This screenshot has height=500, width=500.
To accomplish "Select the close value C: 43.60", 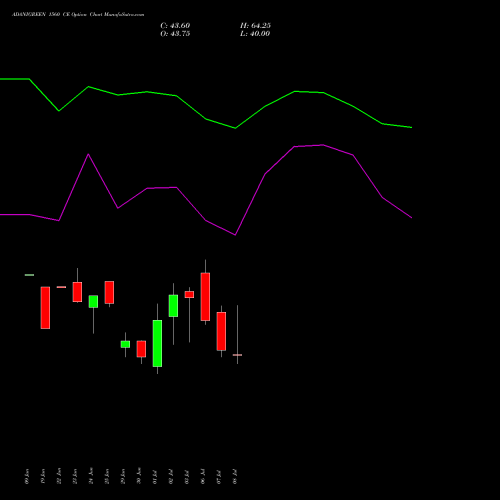I will [x=175, y=26].
